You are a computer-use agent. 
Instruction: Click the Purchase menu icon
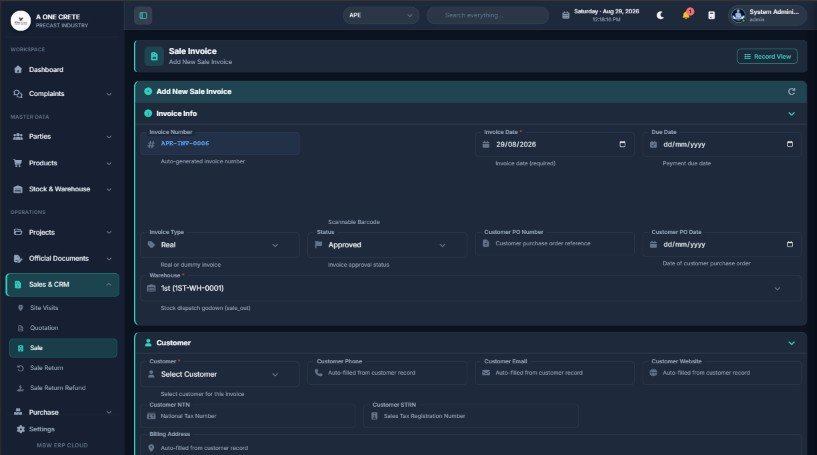pyautogui.click(x=18, y=412)
